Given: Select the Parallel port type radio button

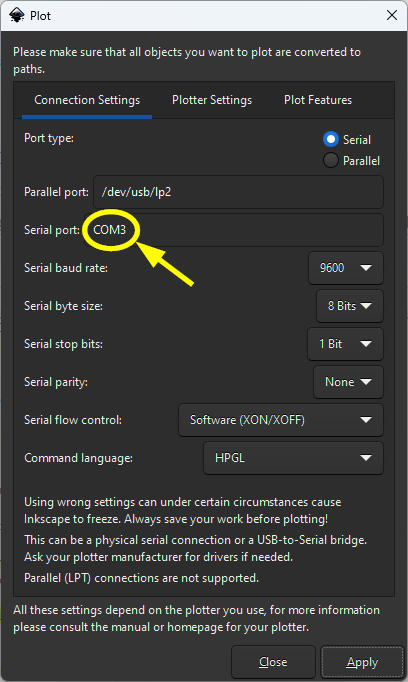Looking at the screenshot, I should 331,160.
